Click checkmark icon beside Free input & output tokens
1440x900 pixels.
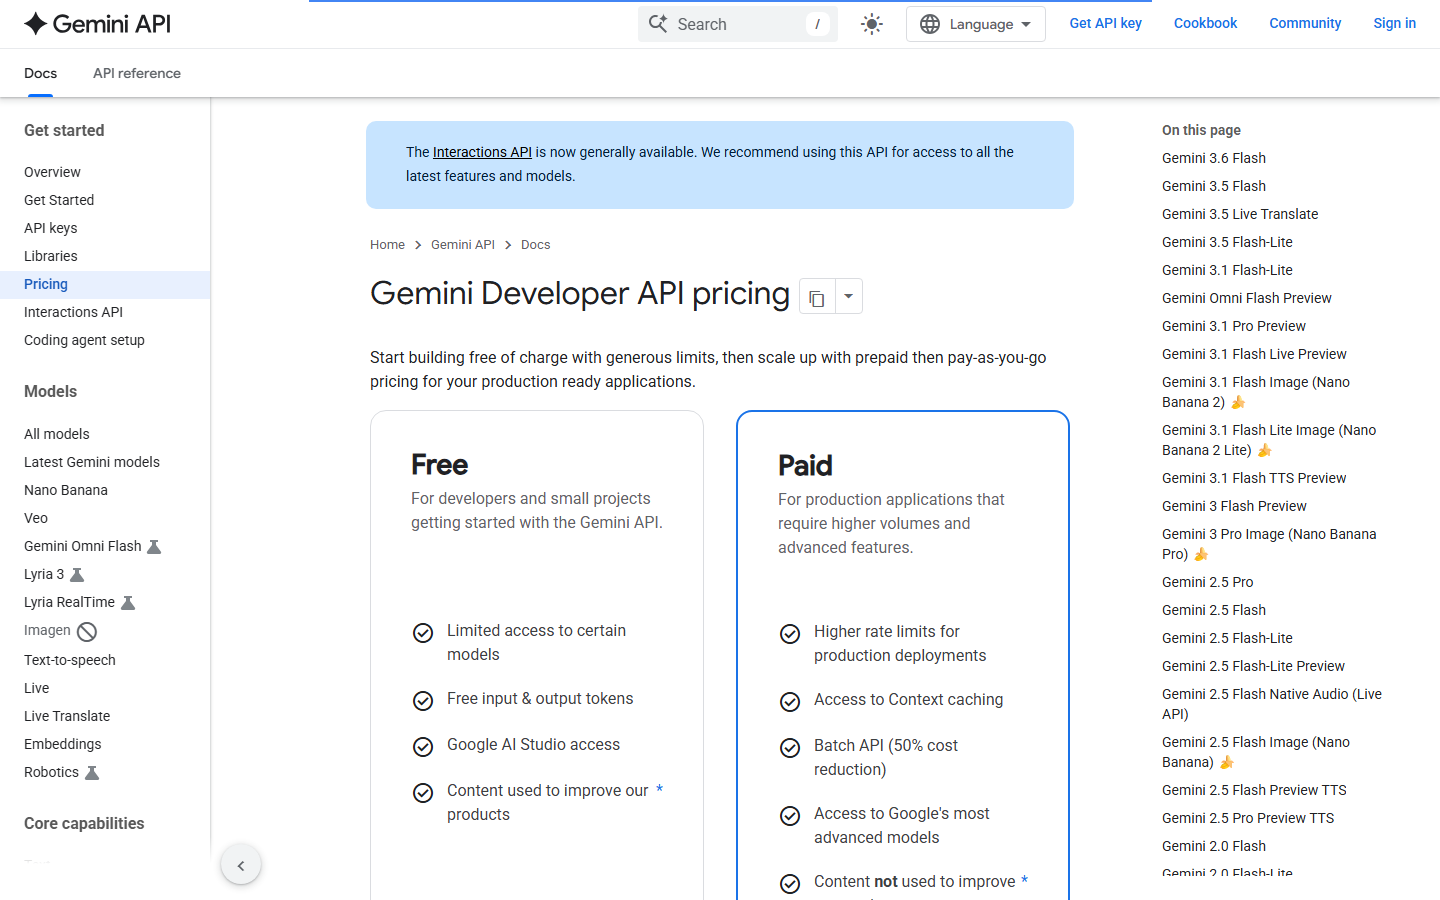coord(423,701)
